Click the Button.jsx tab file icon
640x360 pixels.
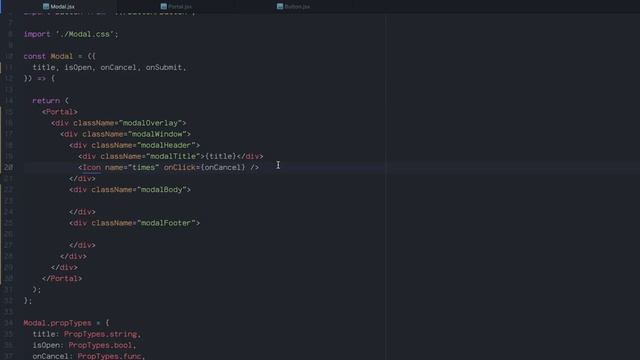click(280, 7)
